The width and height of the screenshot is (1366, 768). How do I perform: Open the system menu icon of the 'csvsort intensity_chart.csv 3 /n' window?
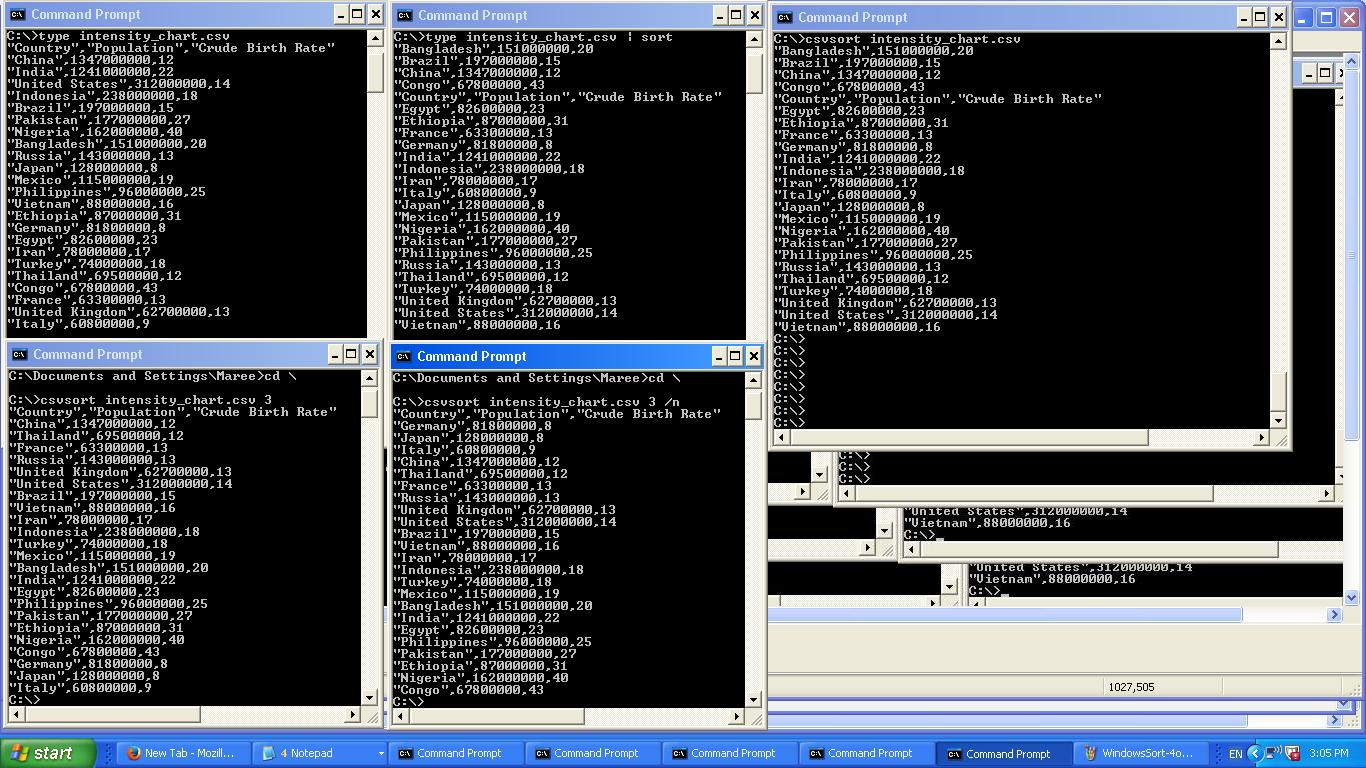pyautogui.click(x=403, y=356)
